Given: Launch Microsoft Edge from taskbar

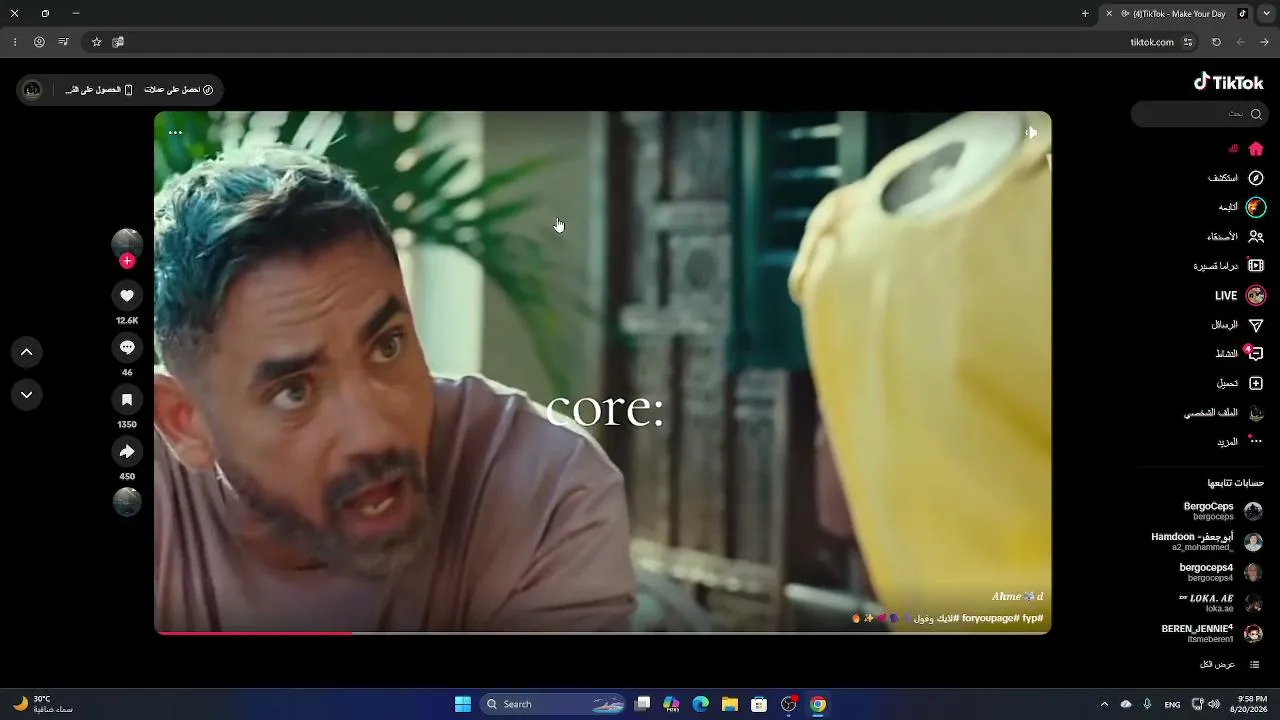Looking at the screenshot, I should pyautogui.click(x=701, y=704).
